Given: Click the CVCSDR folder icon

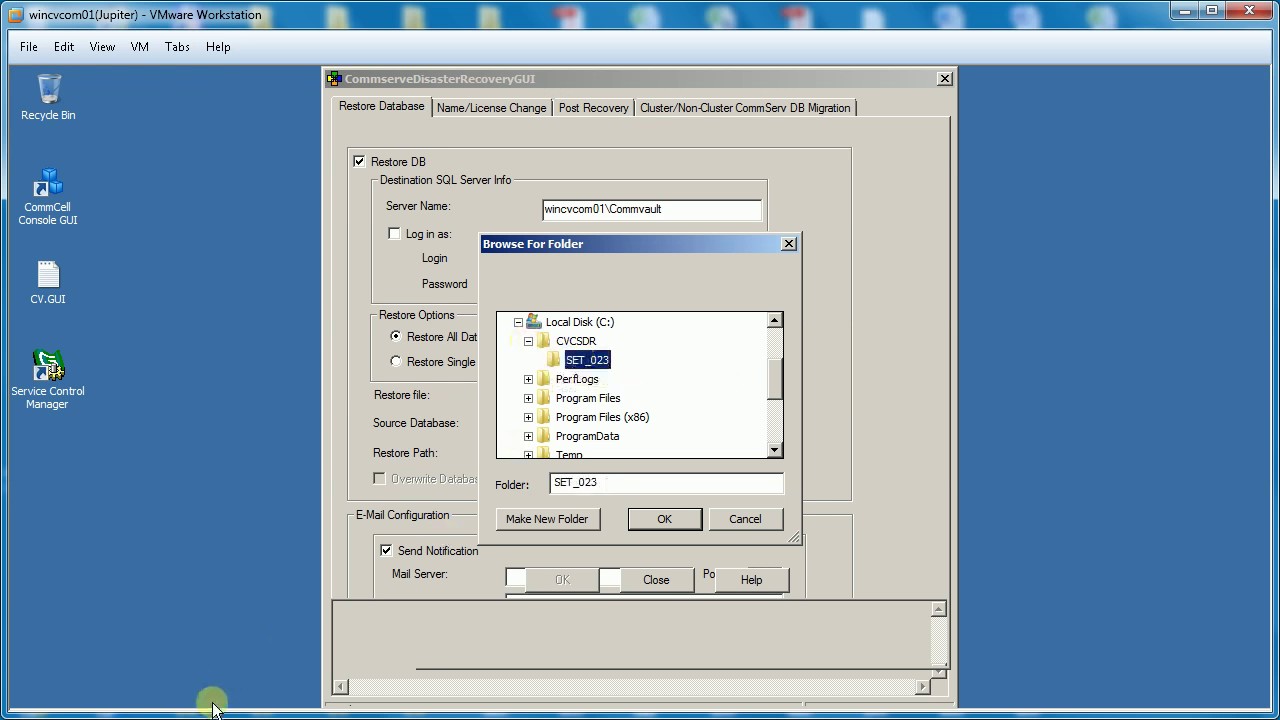Looking at the screenshot, I should click(x=544, y=341).
